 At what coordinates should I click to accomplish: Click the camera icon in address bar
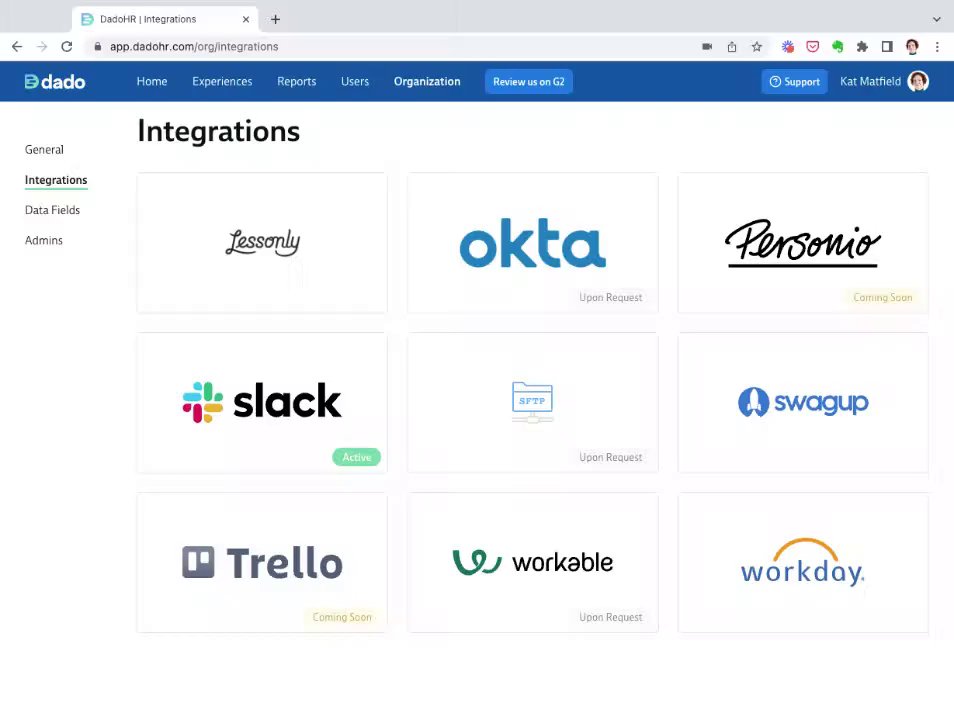(x=707, y=47)
